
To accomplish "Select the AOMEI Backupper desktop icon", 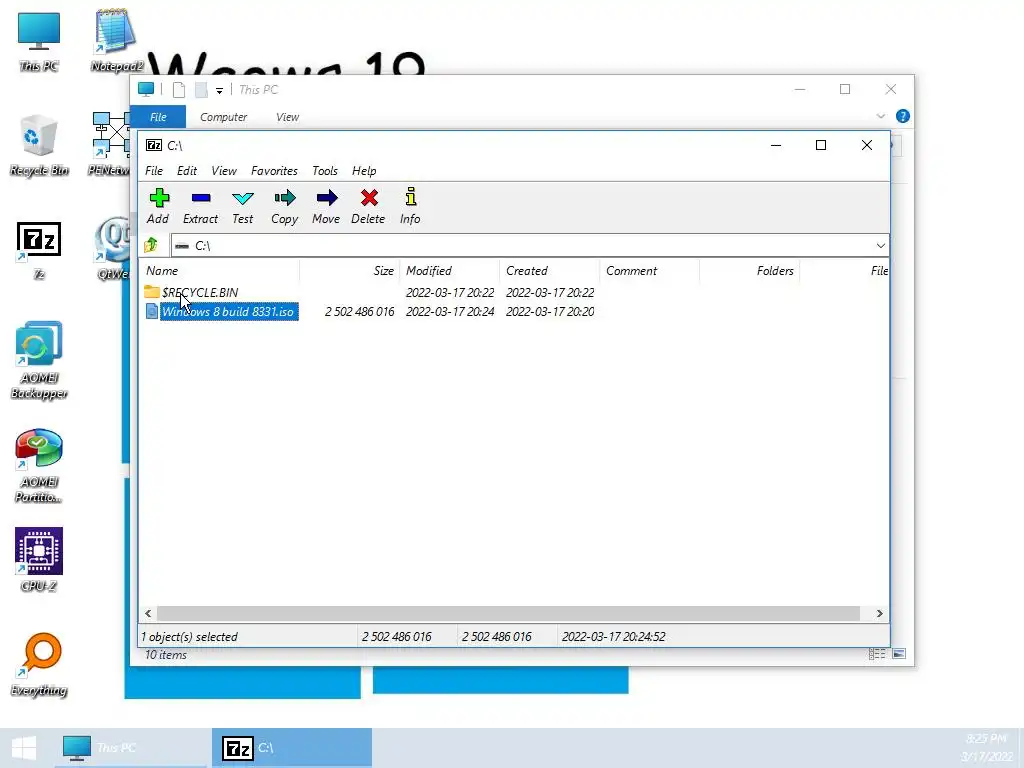I will point(39,360).
